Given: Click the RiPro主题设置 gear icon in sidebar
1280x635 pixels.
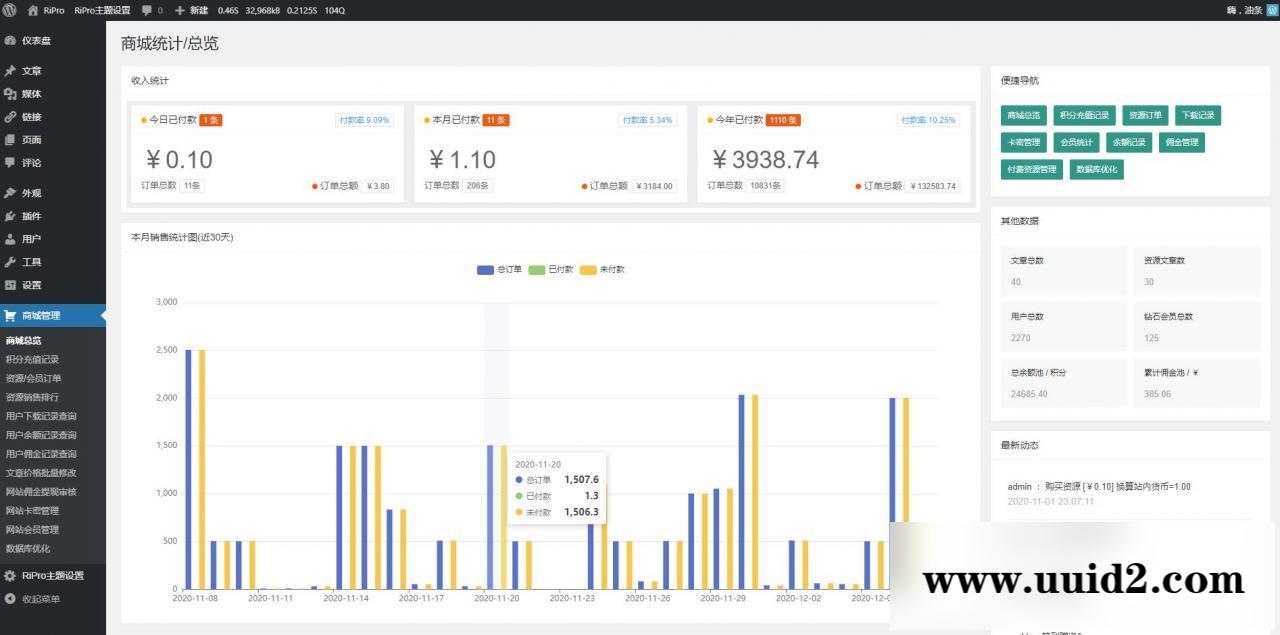Looking at the screenshot, I should click(x=10, y=576).
